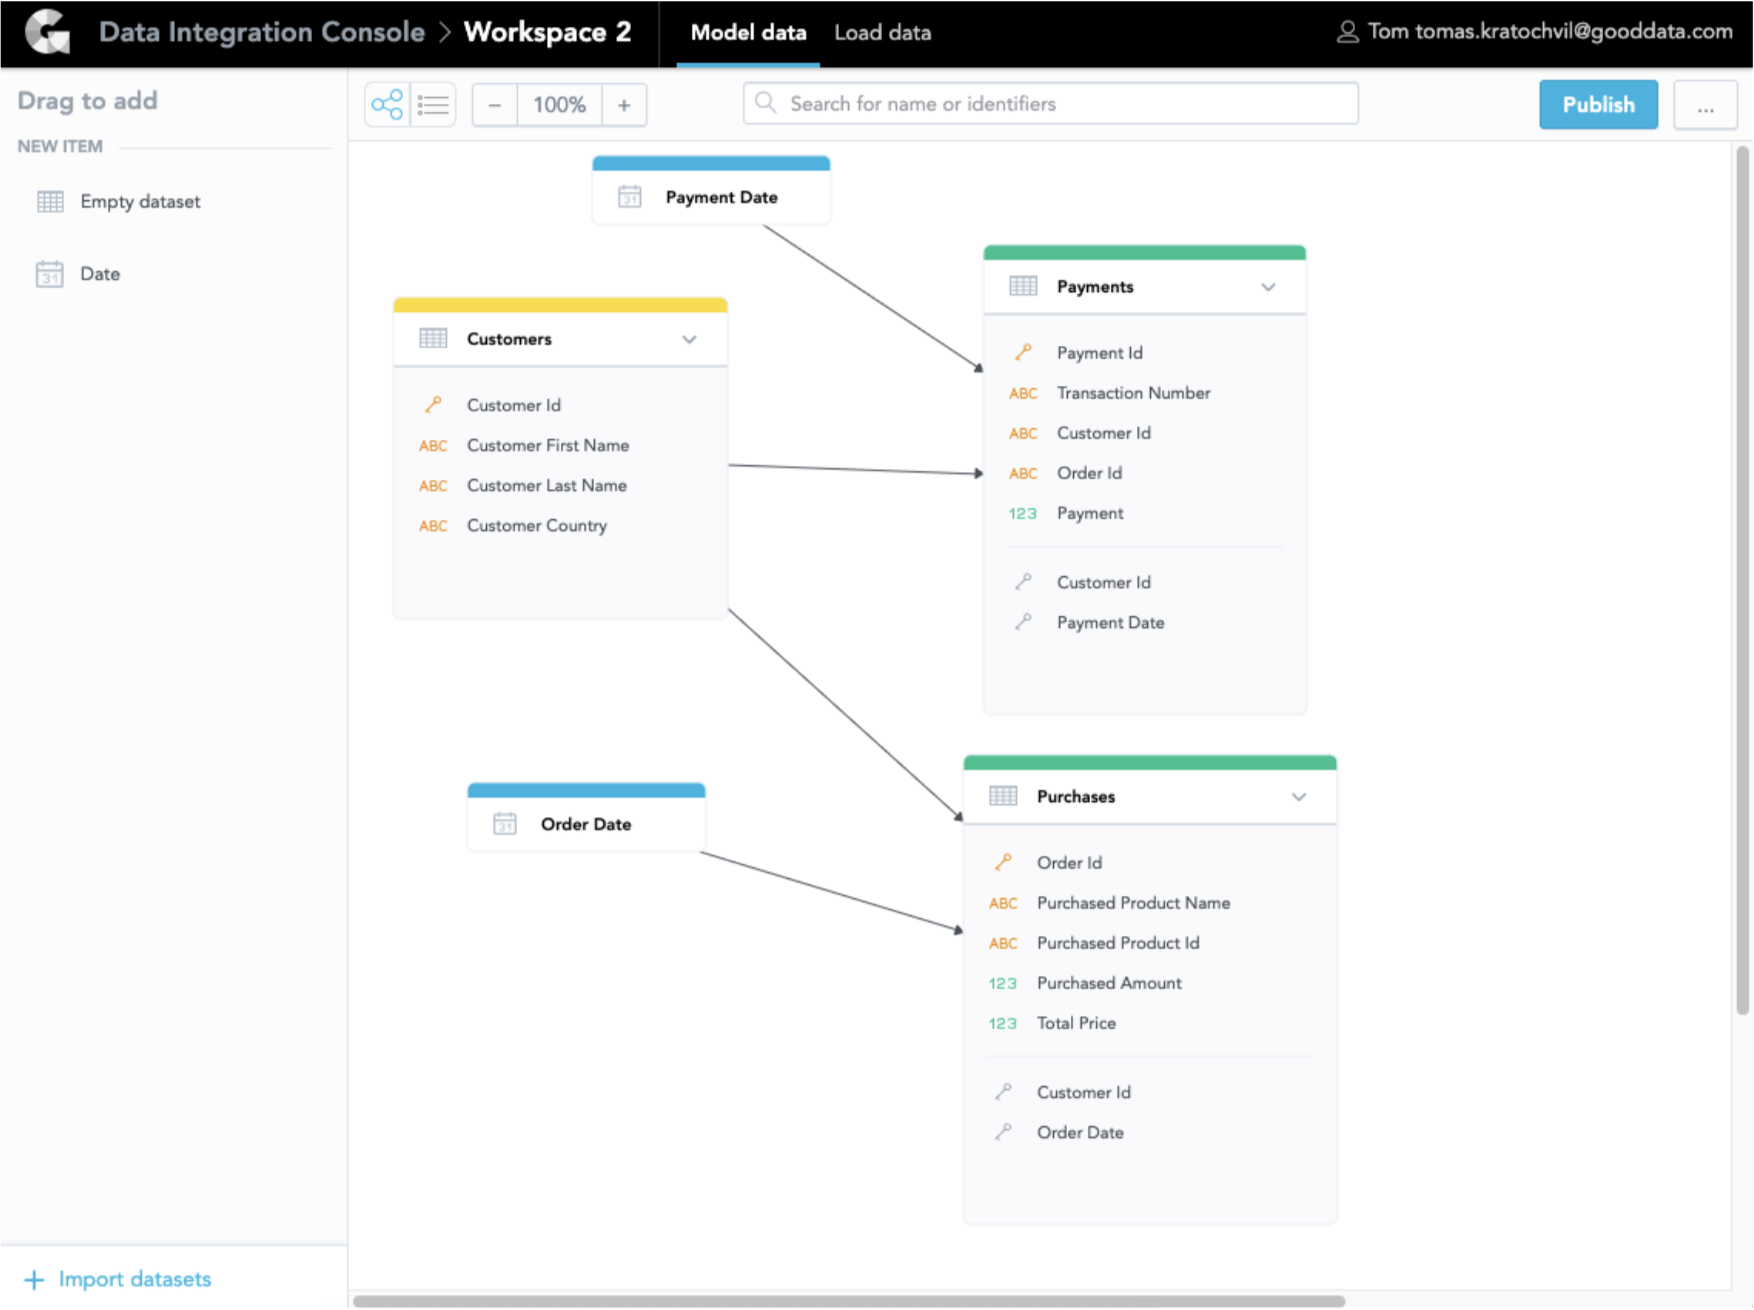The height and width of the screenshot is (1310, 1754).
Task: Click the key icon beside Order Id in Purchases
Action: tap(1002, 862)
